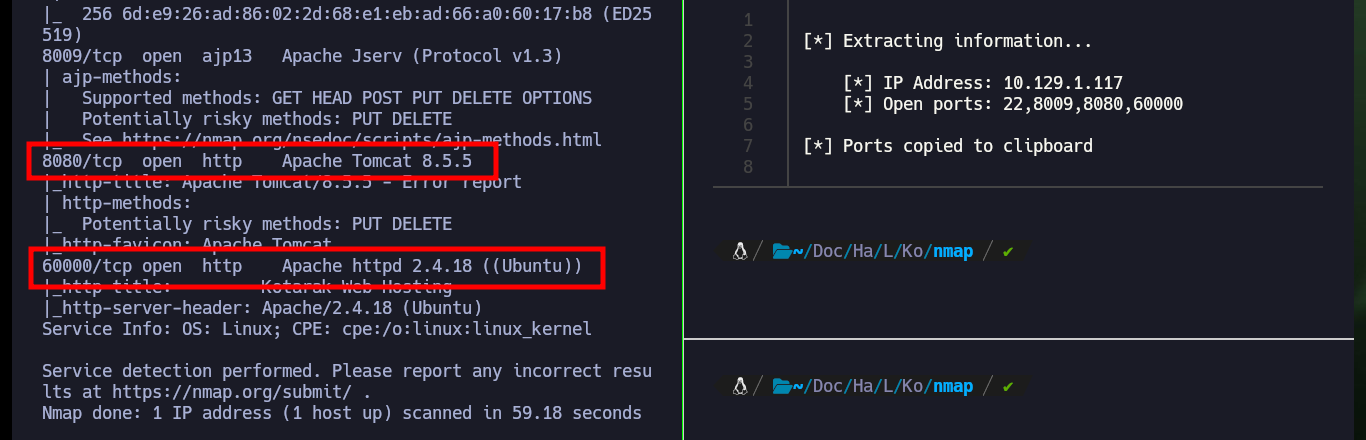The width and height of the screenshot is (1366, 440).
Task: Click the bold nmap directory in upper prompt
Action: tap(953, 251)
